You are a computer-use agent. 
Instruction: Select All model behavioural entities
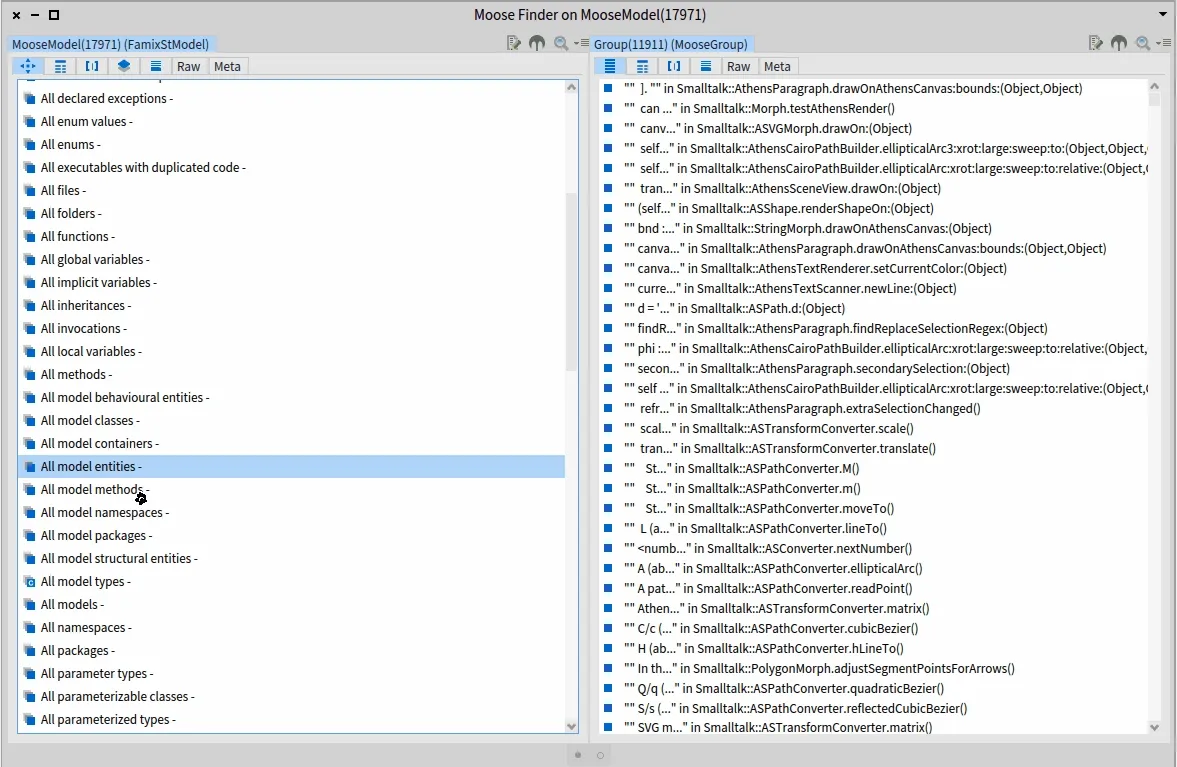tap(291, 398)
